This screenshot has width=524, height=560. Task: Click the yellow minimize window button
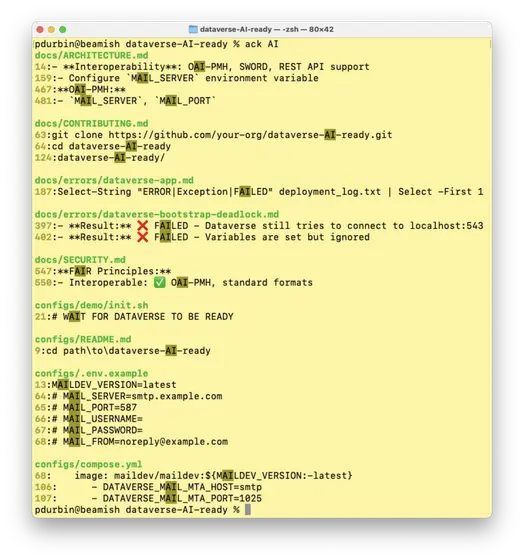[51, 29]
